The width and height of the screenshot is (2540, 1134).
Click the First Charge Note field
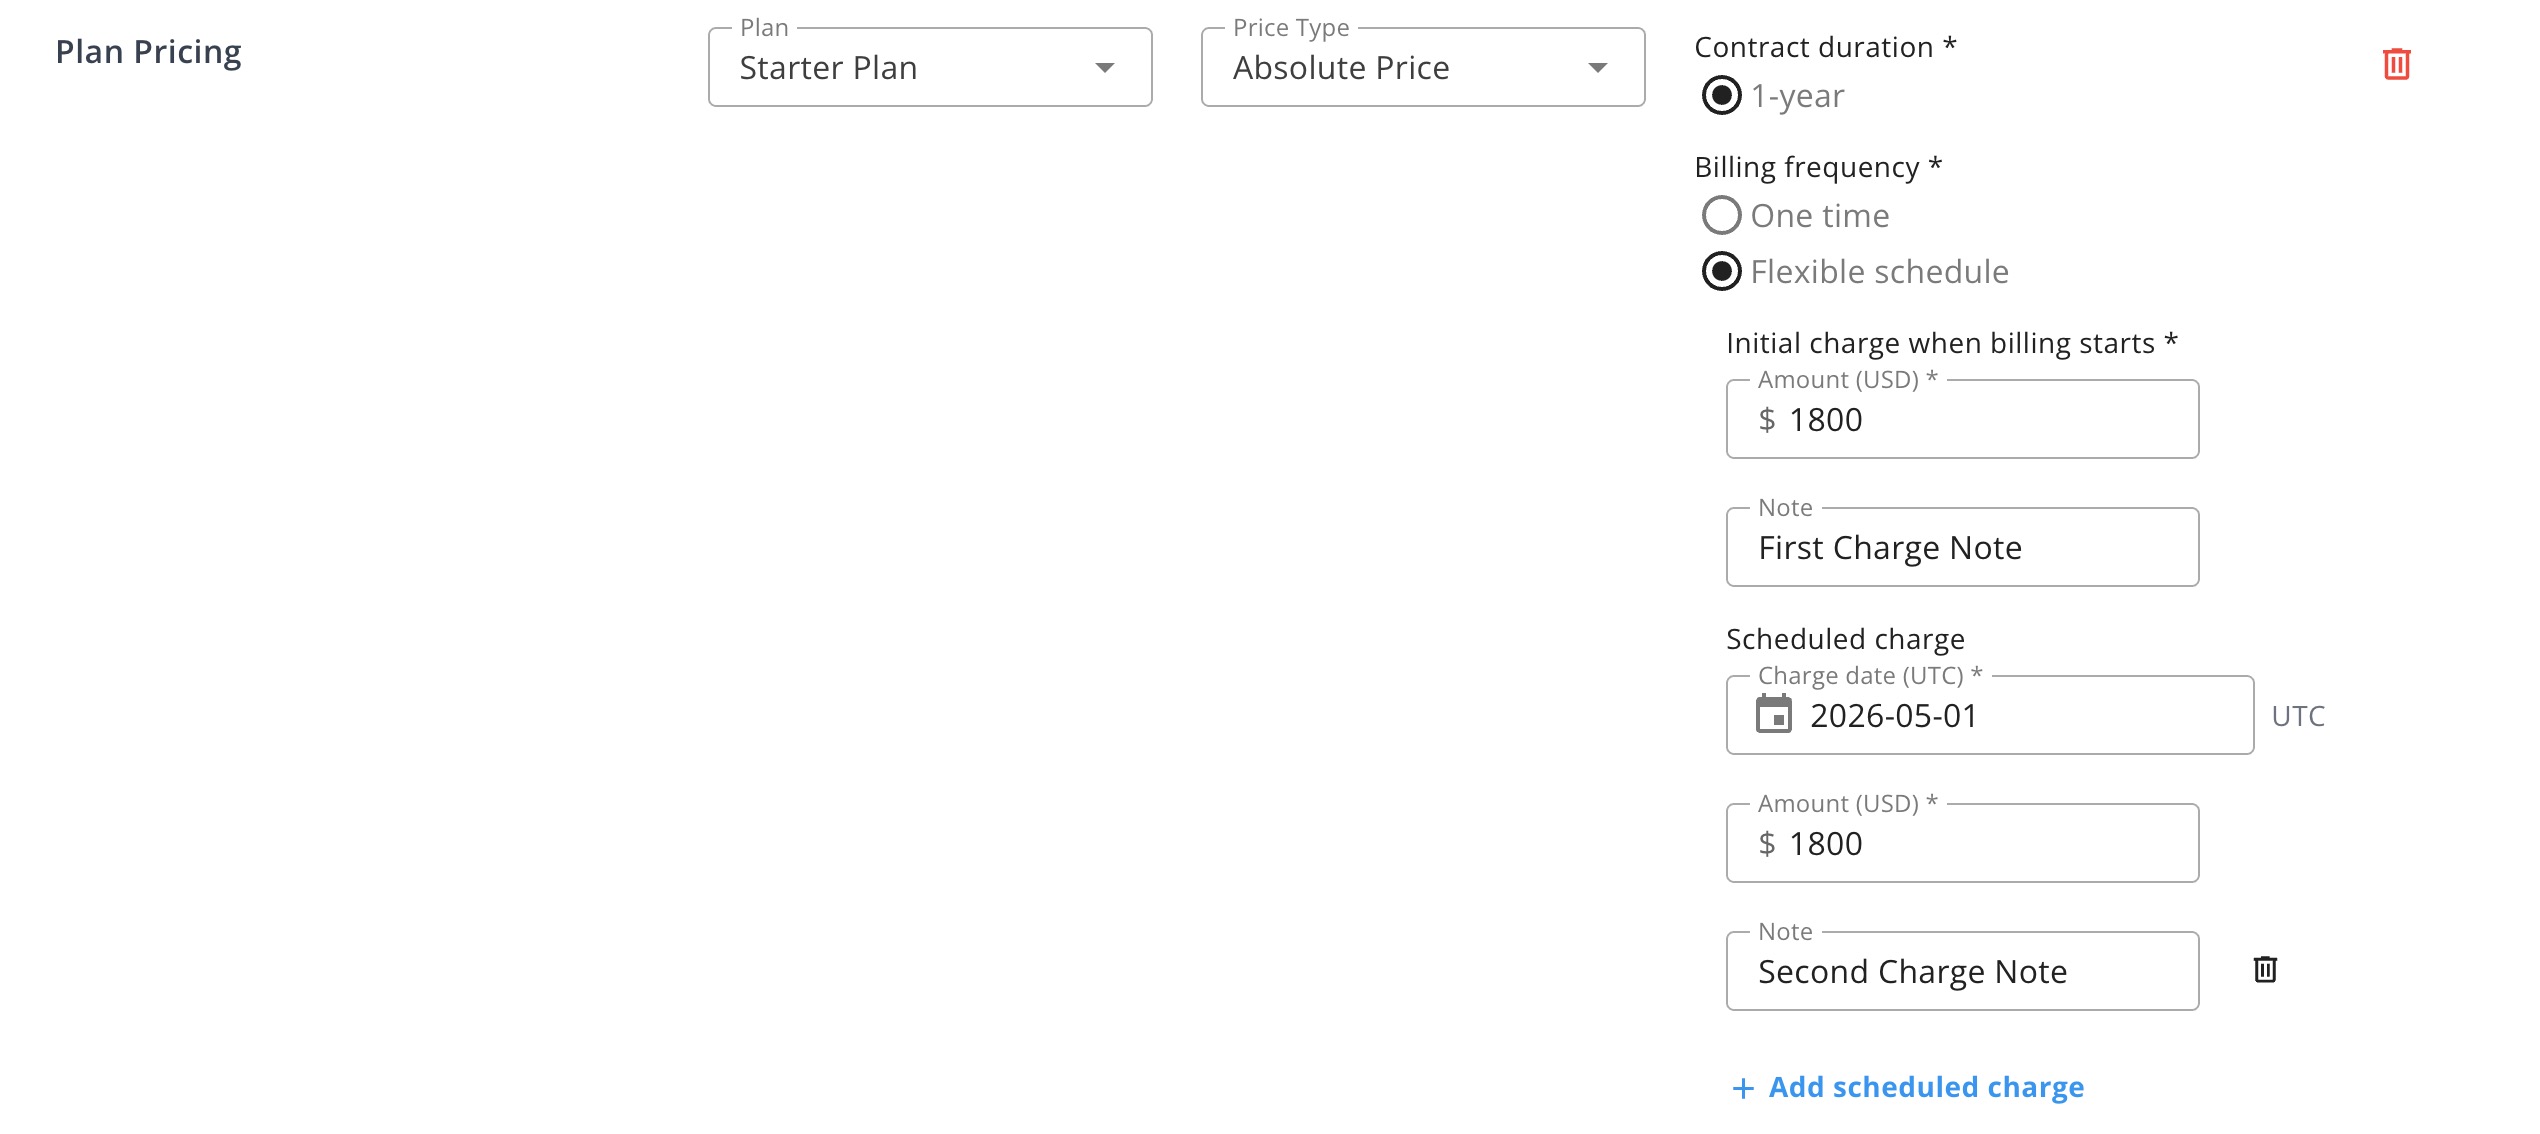[x=1960, y=548]
